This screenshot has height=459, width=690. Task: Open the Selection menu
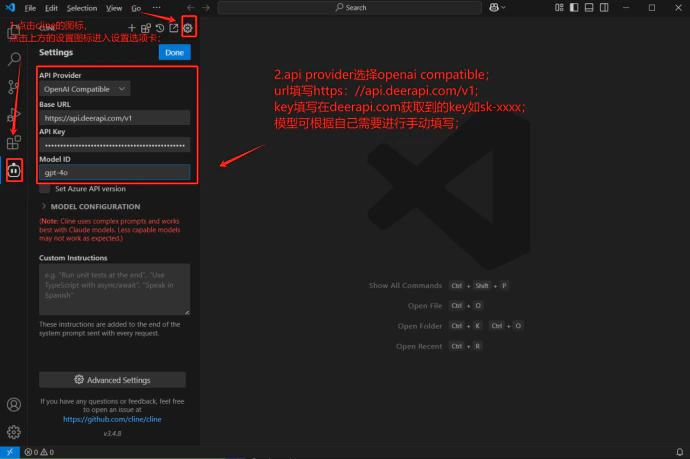[x=82, y=8]
